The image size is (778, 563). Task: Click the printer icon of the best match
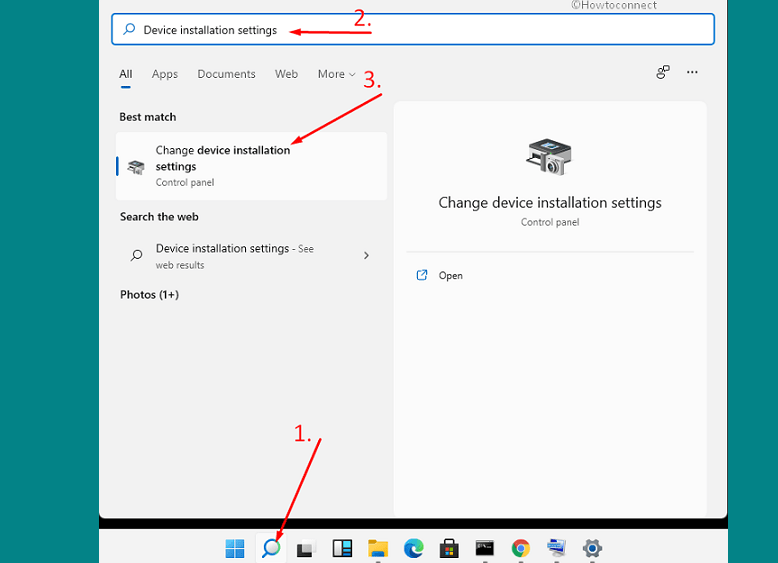135,167
